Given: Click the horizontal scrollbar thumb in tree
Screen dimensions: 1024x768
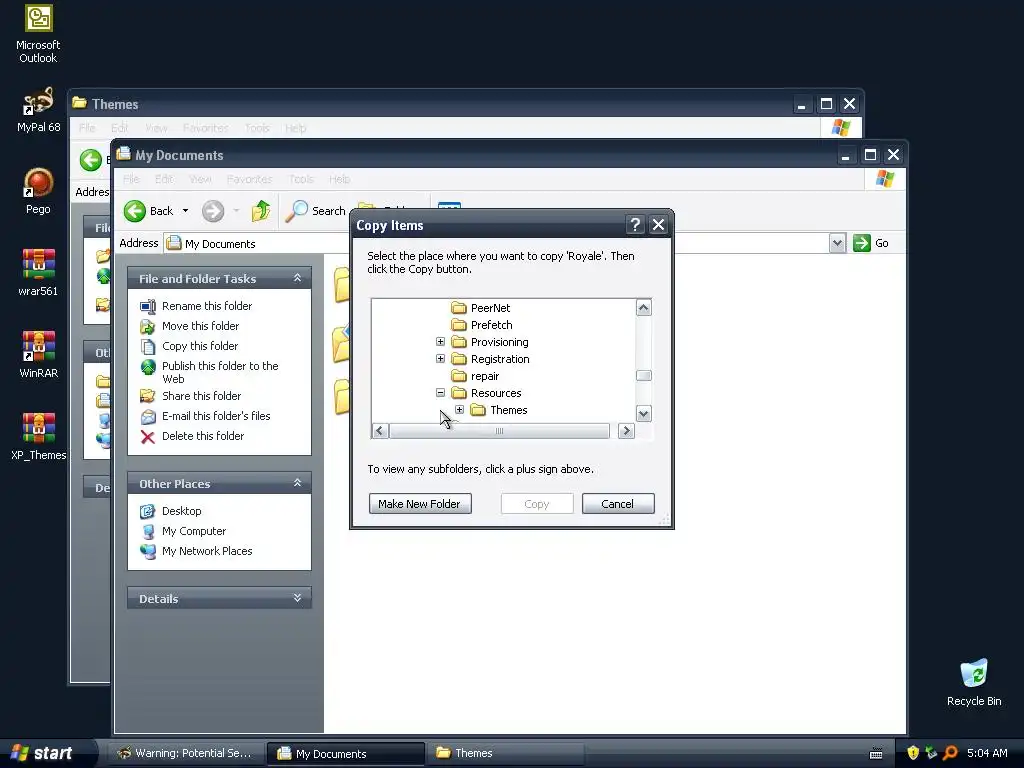Looking at the screenshot, I should pos(500,431).
